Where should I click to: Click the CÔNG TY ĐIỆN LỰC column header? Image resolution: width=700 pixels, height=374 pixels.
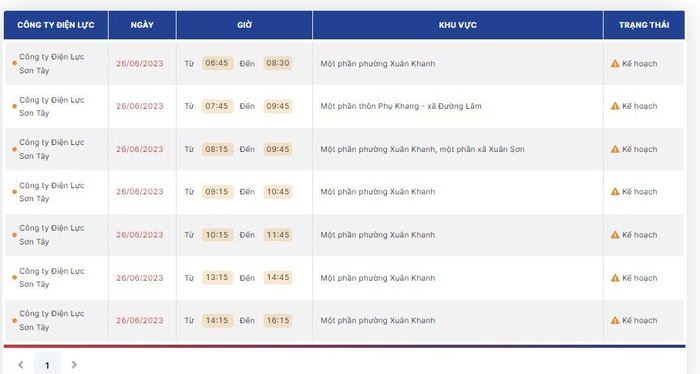pos(56,25)
